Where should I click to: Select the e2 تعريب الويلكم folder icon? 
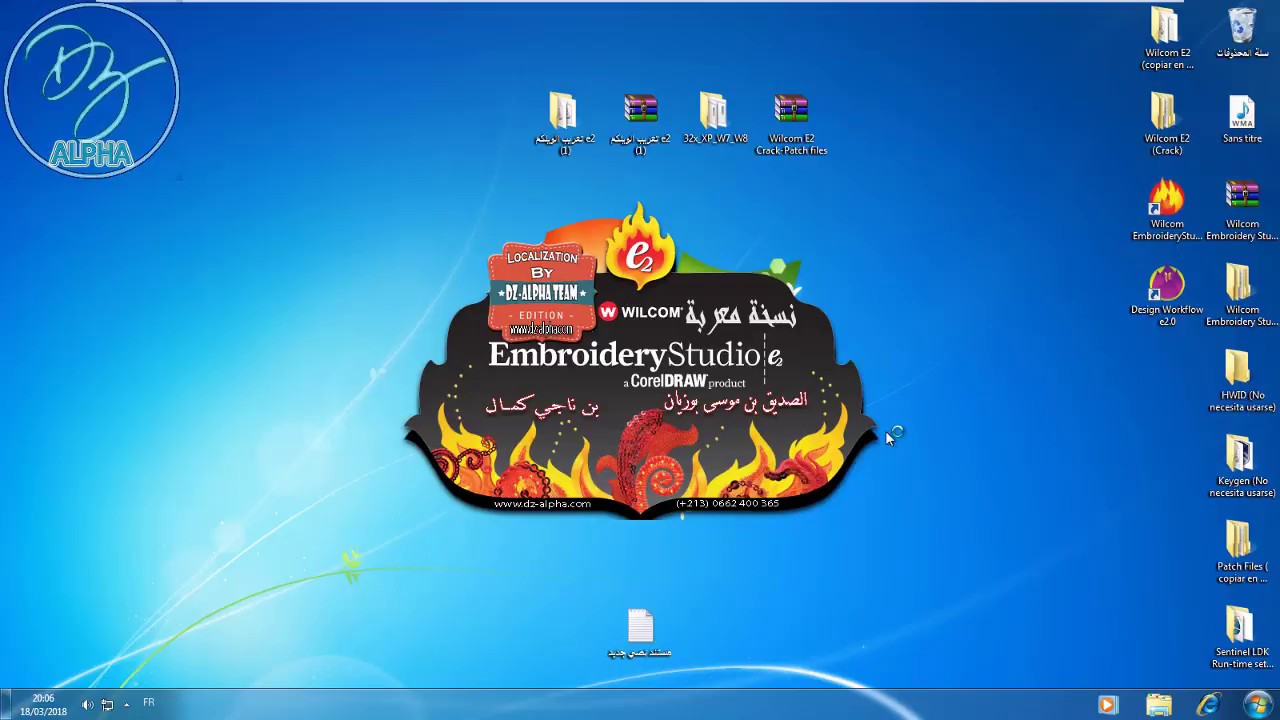click(564, 123)
